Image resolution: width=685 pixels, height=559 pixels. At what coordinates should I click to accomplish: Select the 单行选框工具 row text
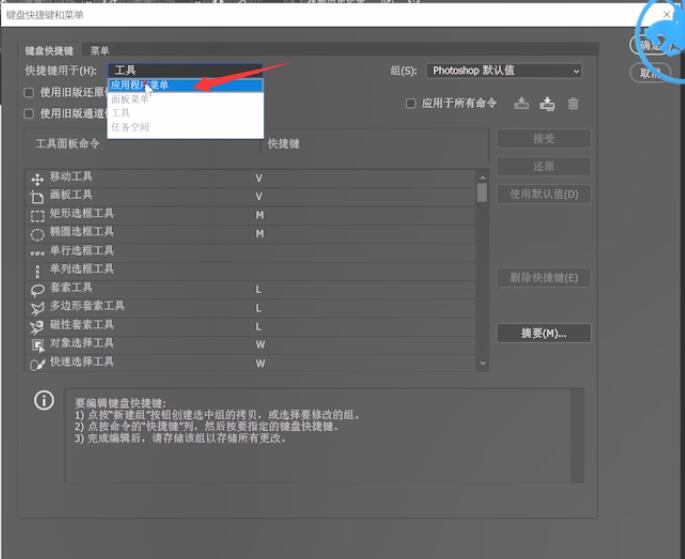pyautogui.click(x=82, y=251)
